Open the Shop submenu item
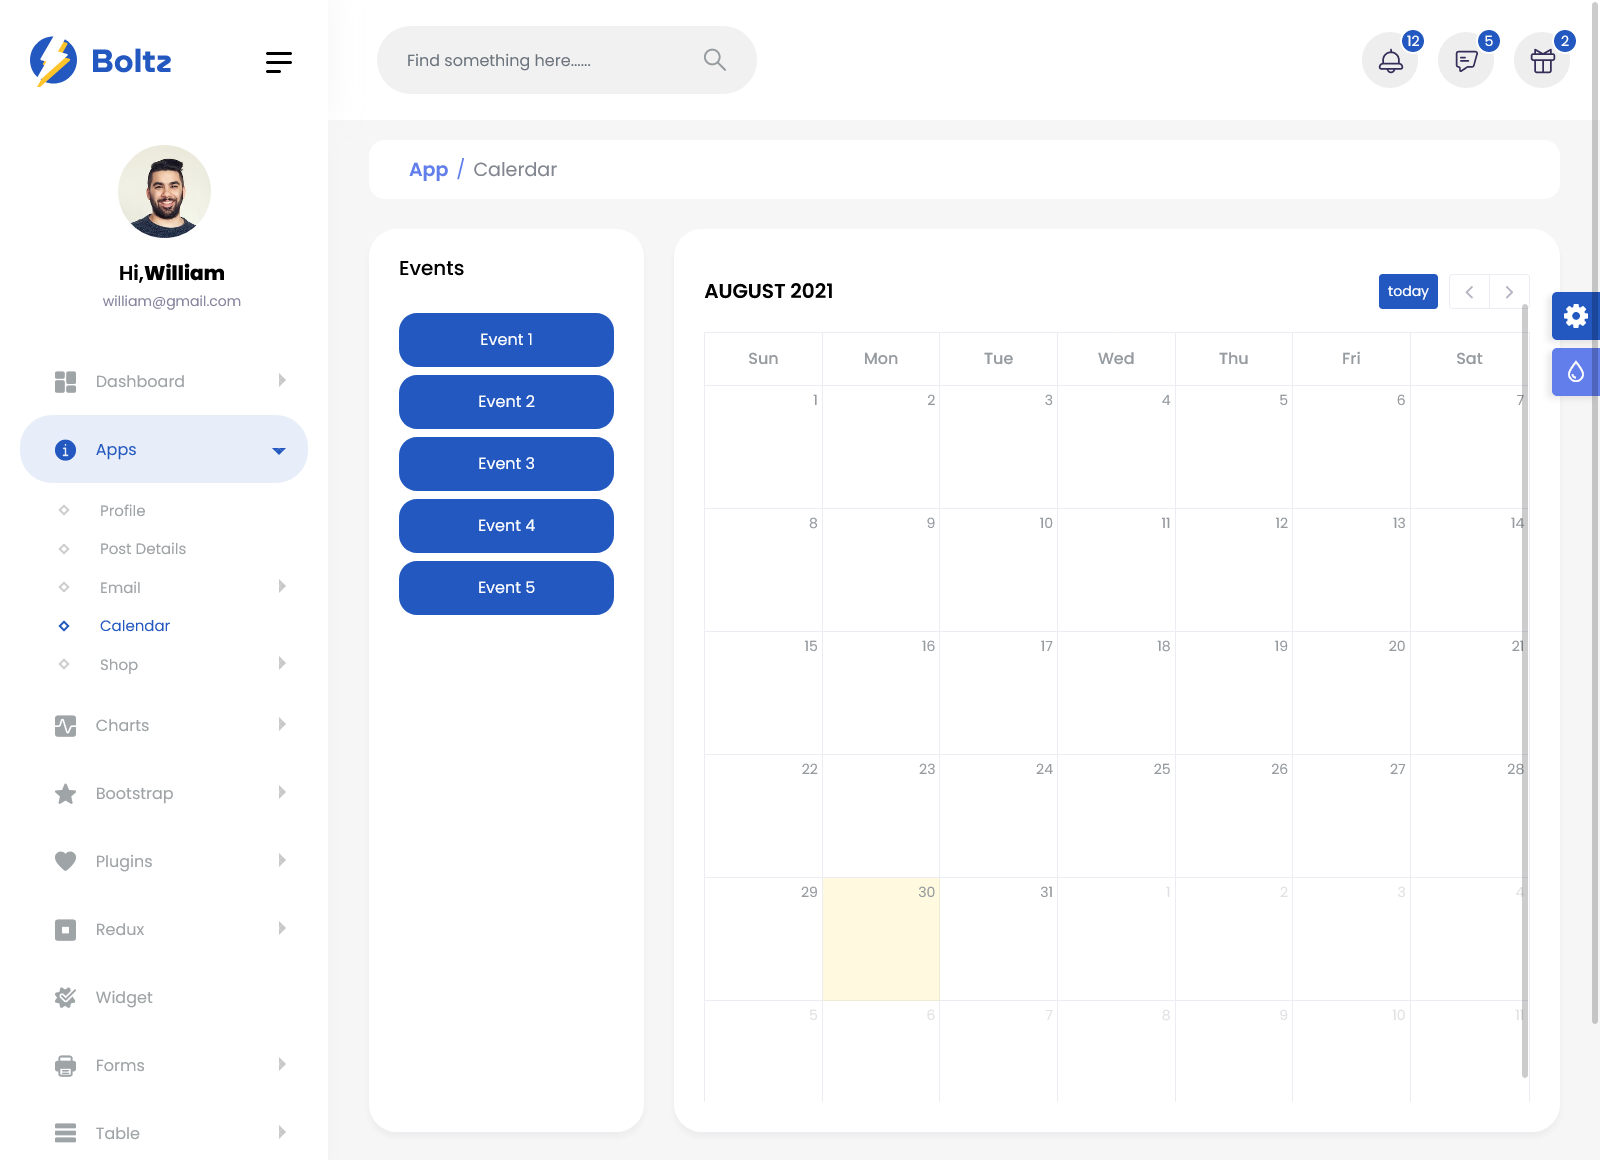Viewport: 1600px width, 1160px height. point(119,665)
